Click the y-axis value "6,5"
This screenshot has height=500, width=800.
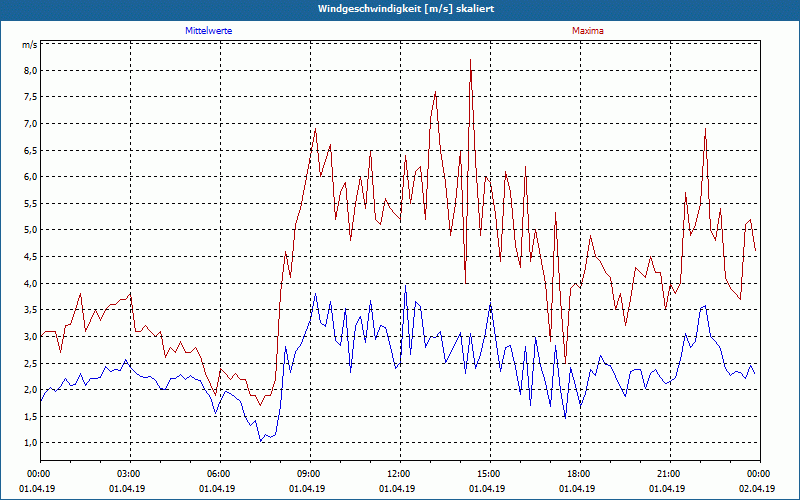32,151
